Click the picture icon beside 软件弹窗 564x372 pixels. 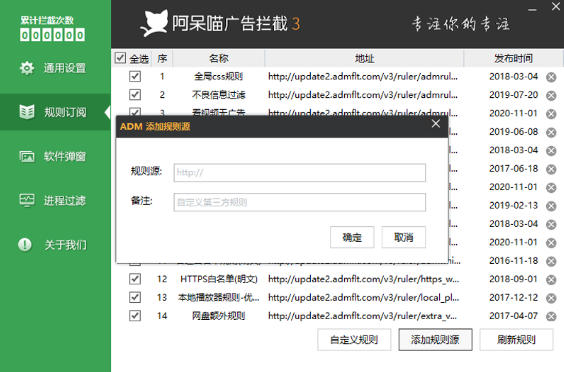[27, 156]
